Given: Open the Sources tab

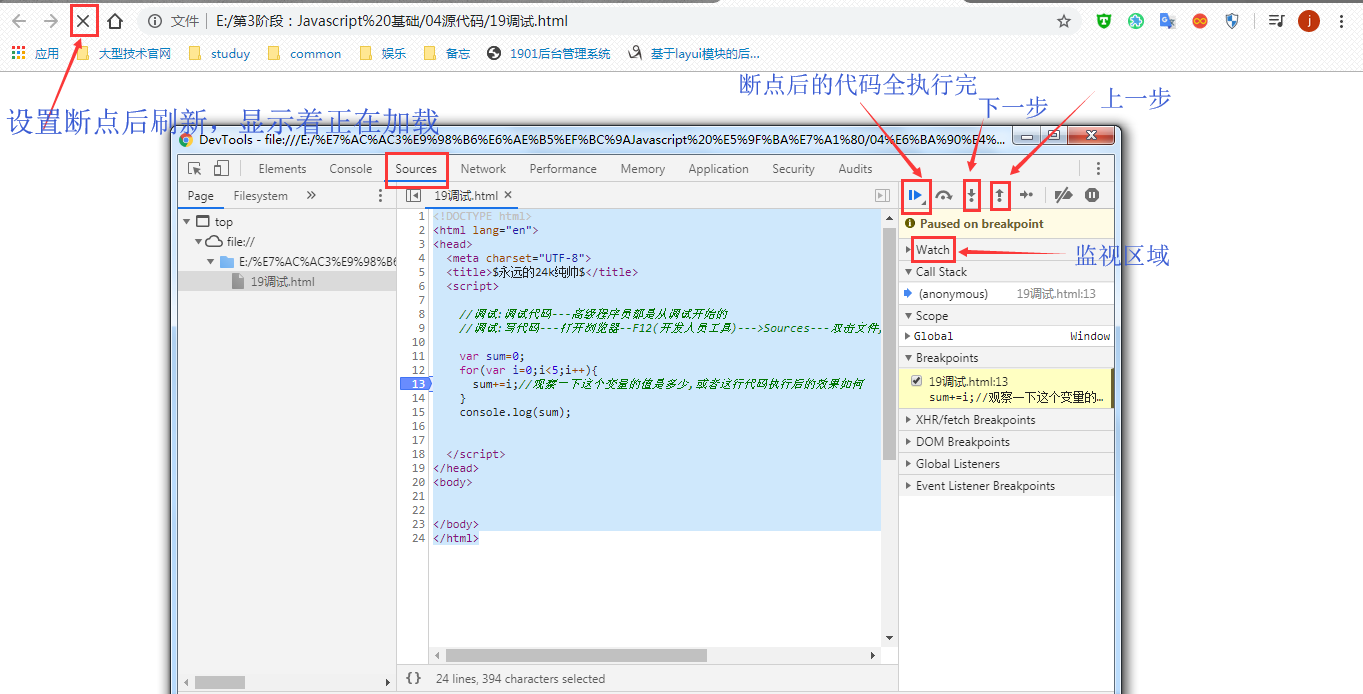Looking at the screenshot, I should (416, 169).
